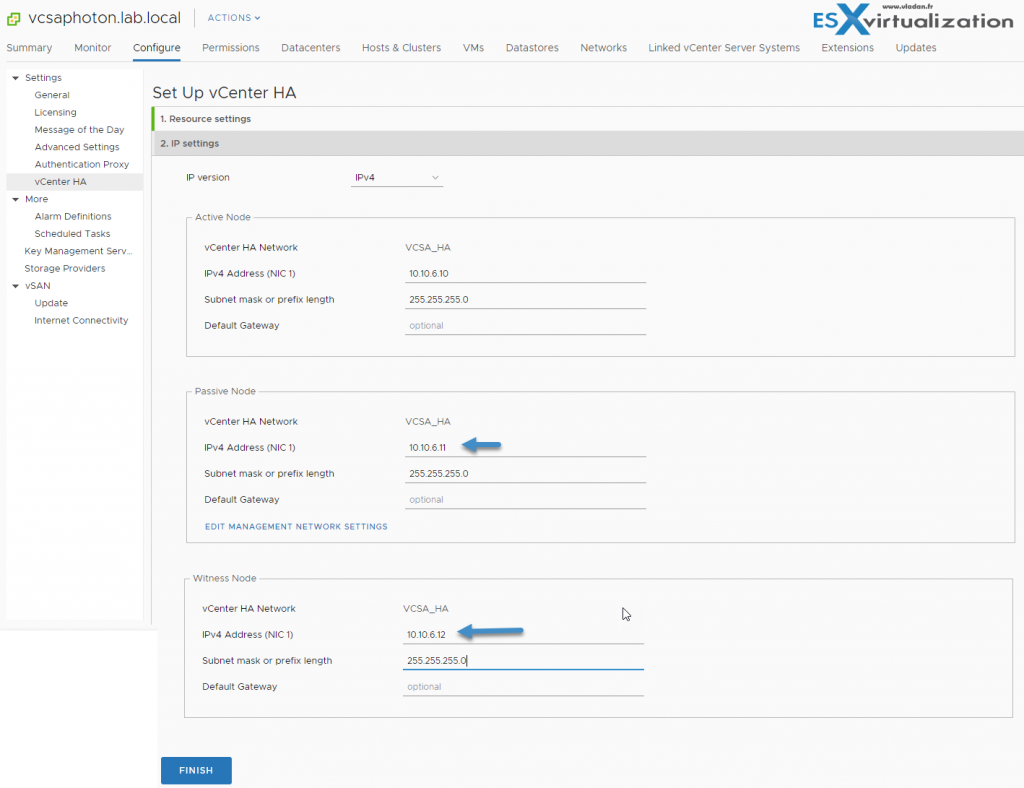Open Authentication Proxy settings

[x=82, y=164]
